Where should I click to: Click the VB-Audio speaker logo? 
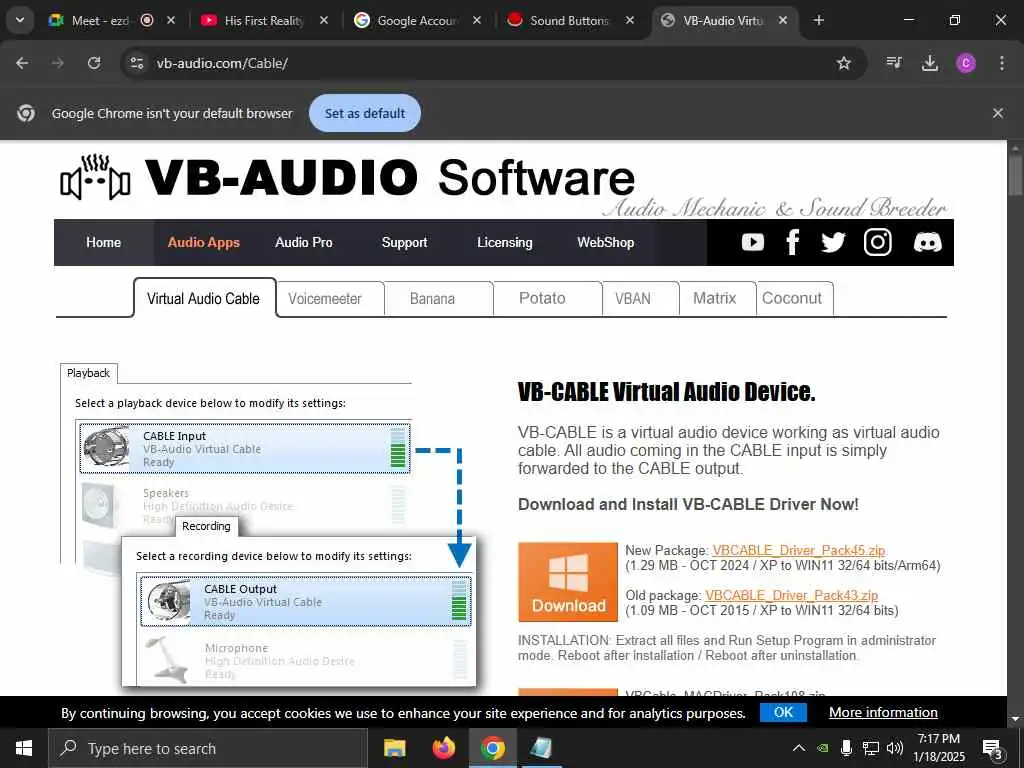[x=95, y=177]
